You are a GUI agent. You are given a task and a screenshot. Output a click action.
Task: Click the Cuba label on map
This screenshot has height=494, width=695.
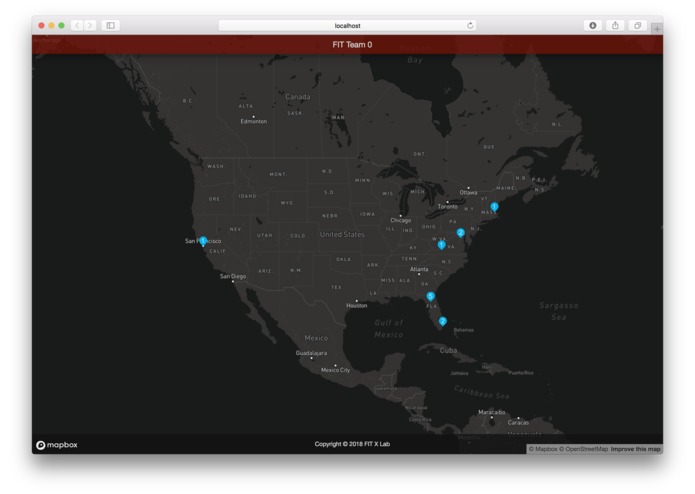[448, 350]
